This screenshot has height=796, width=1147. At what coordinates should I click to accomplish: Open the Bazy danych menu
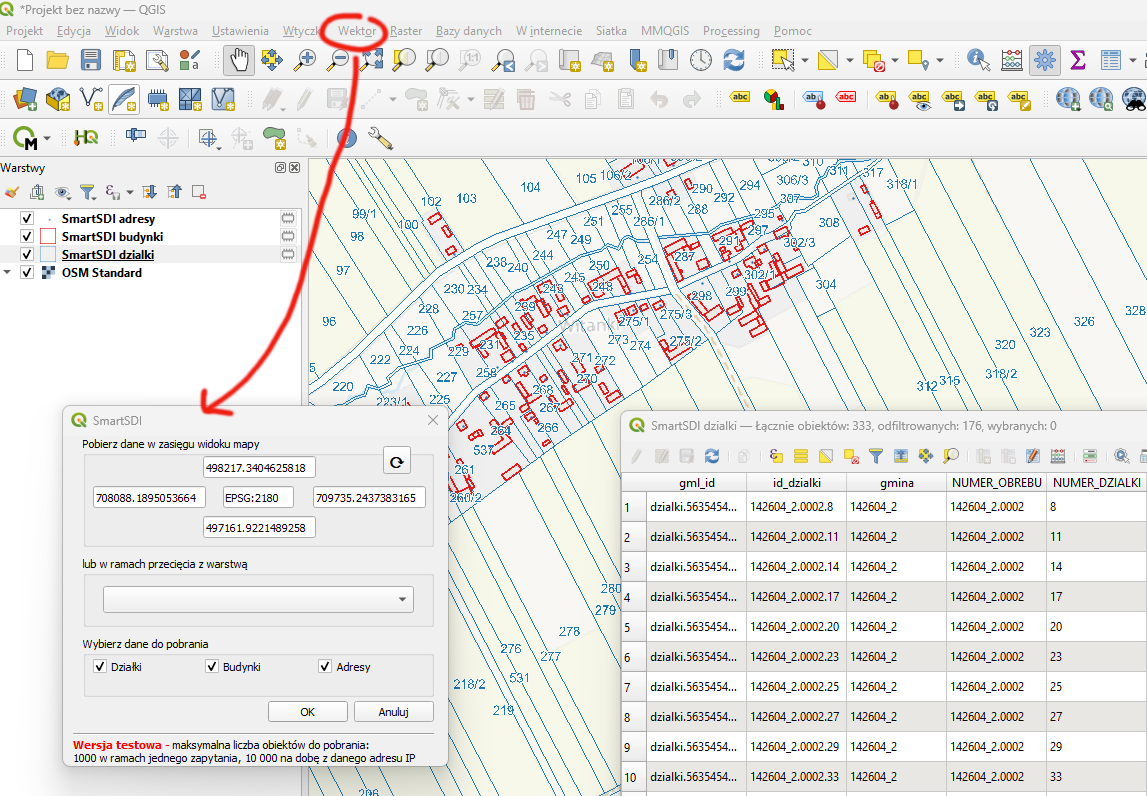tap(469, 31)
